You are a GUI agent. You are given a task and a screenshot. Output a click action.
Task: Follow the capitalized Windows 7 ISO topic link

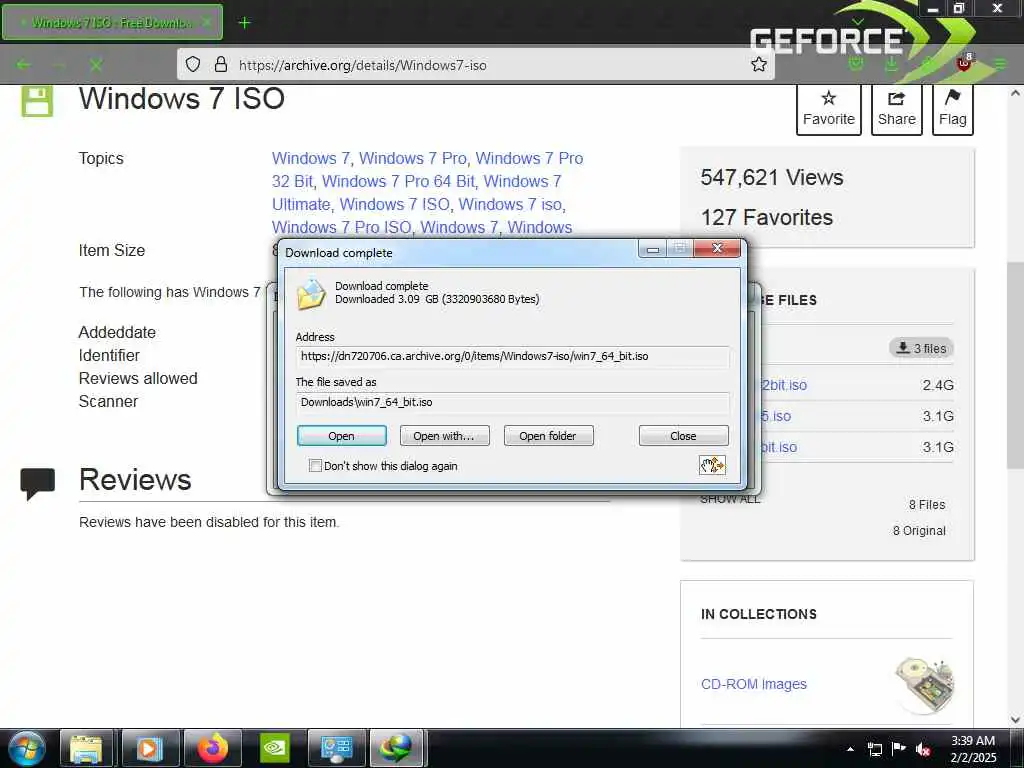click(x=394, y=204)
